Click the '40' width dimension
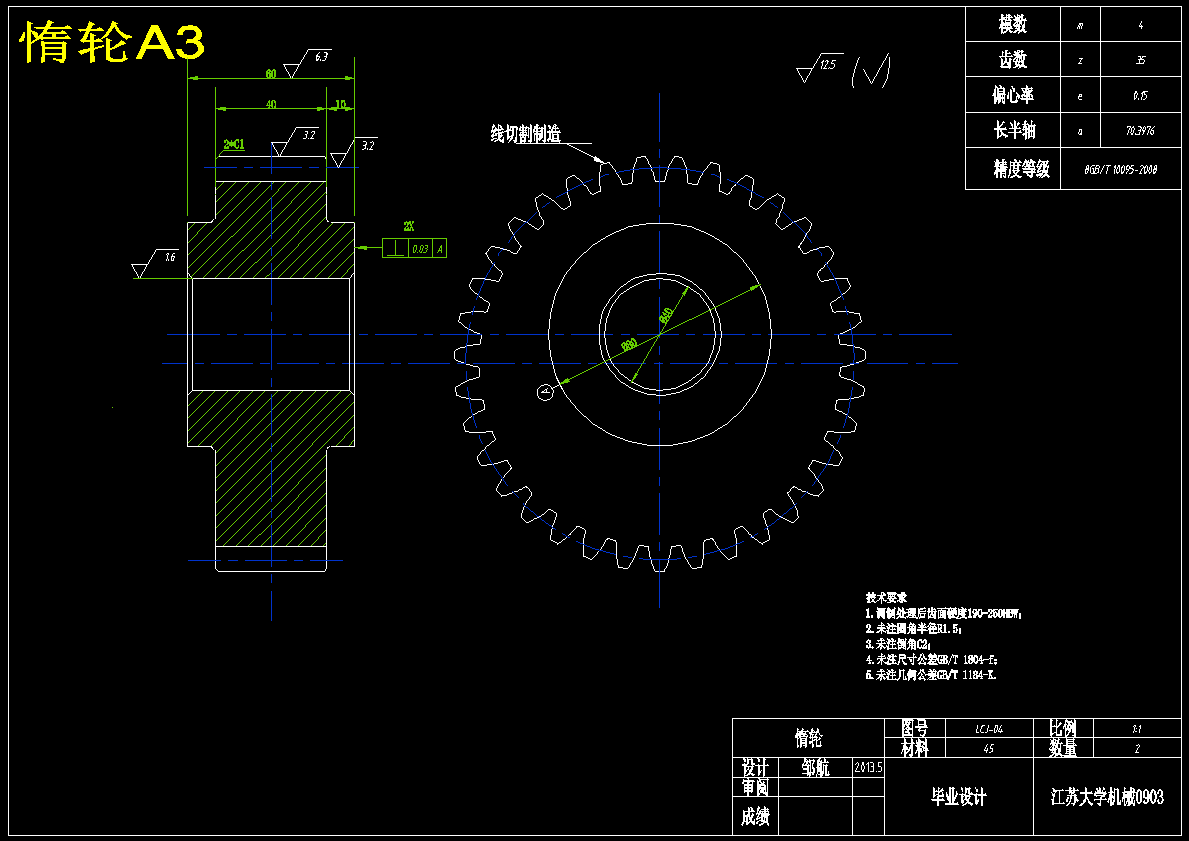 (x=271, y=105)
